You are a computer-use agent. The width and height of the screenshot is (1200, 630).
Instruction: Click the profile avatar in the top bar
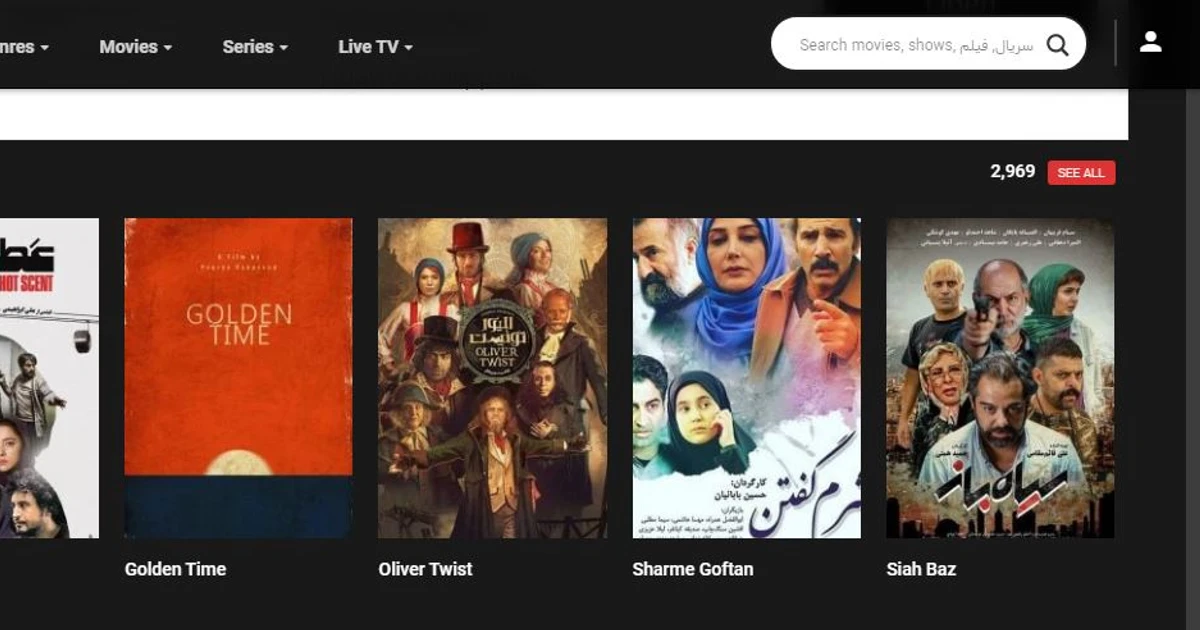coord(1151,42)
